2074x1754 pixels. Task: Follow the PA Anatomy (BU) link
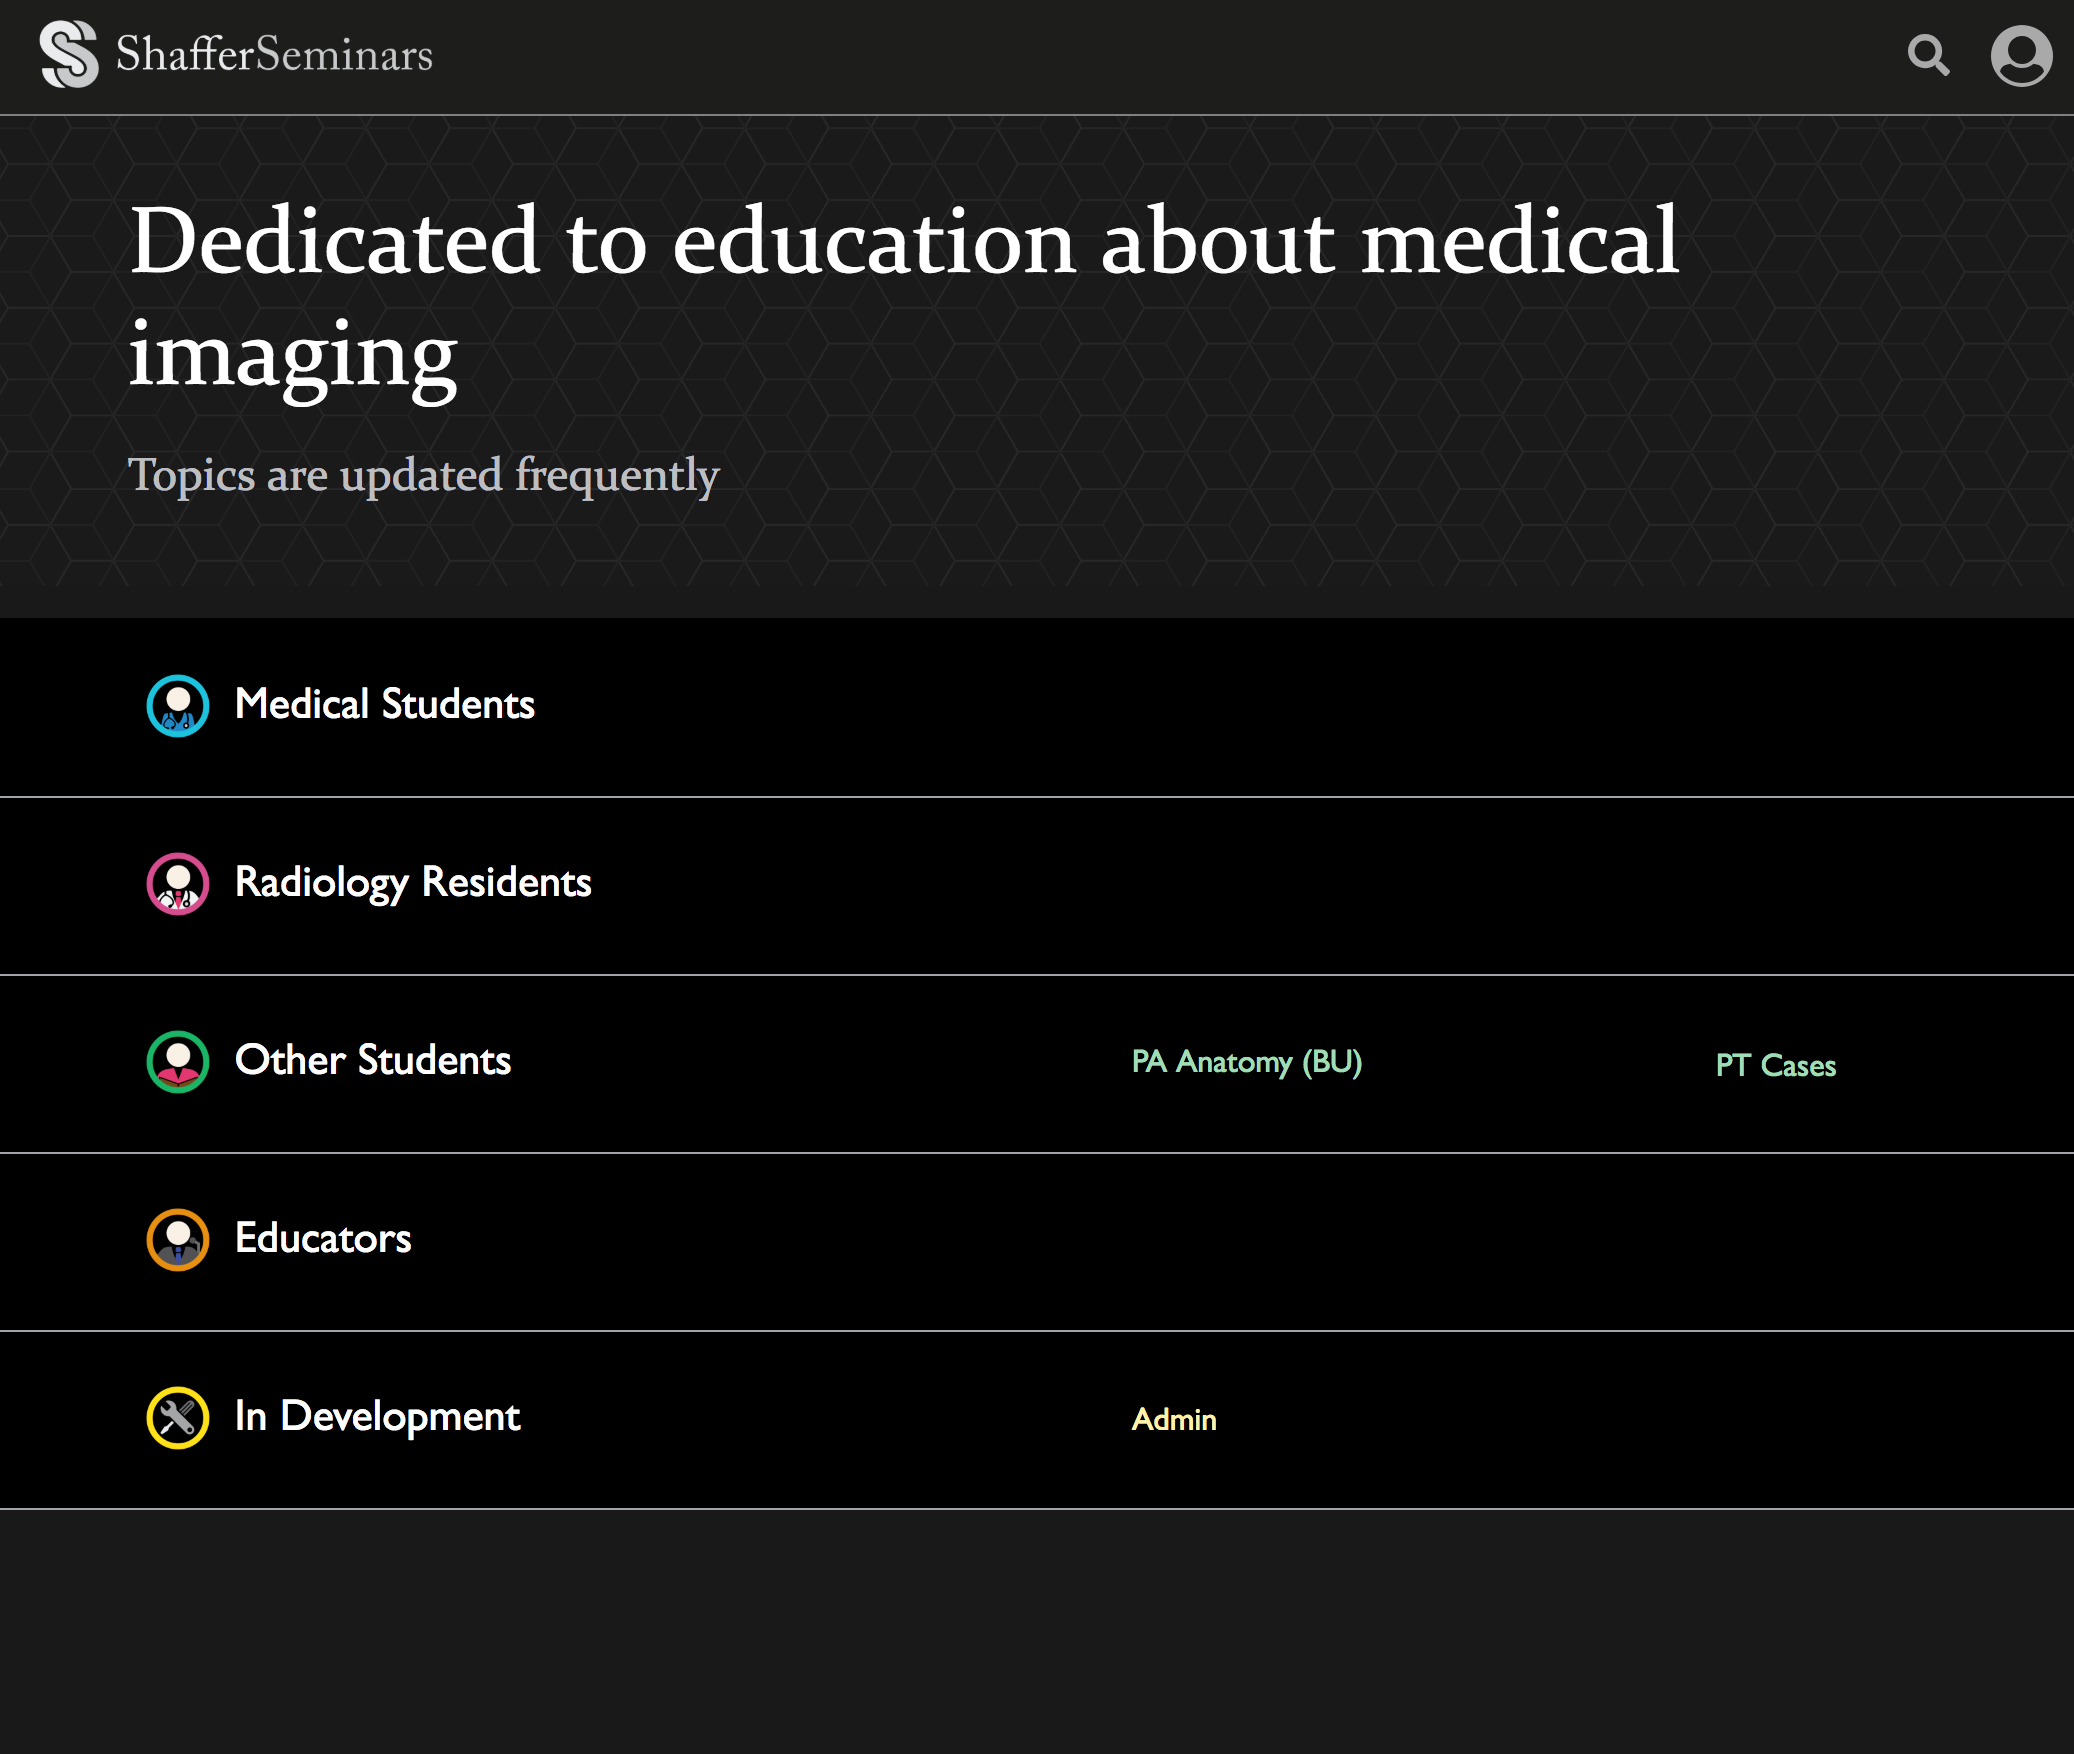click(1247, 1062)
